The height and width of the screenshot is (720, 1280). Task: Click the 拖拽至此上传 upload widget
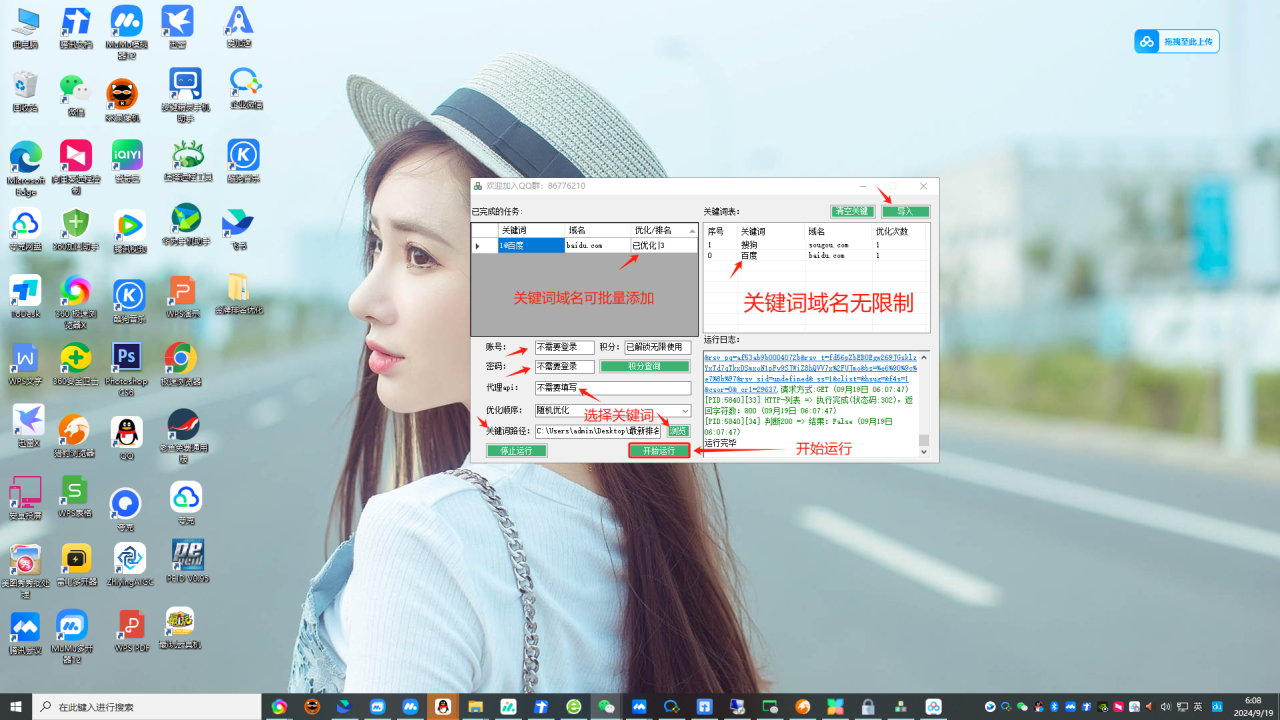pos(1176,41)
